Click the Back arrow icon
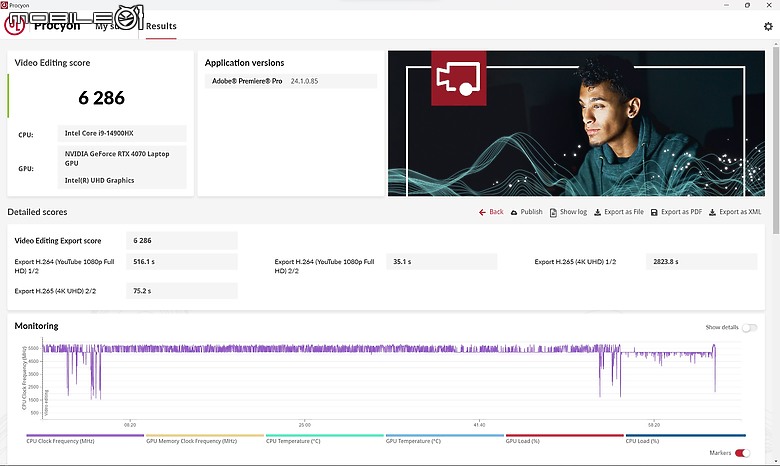The width and height of the screenshot is (780, 466). pyautogui.click(x=482, y=212)
